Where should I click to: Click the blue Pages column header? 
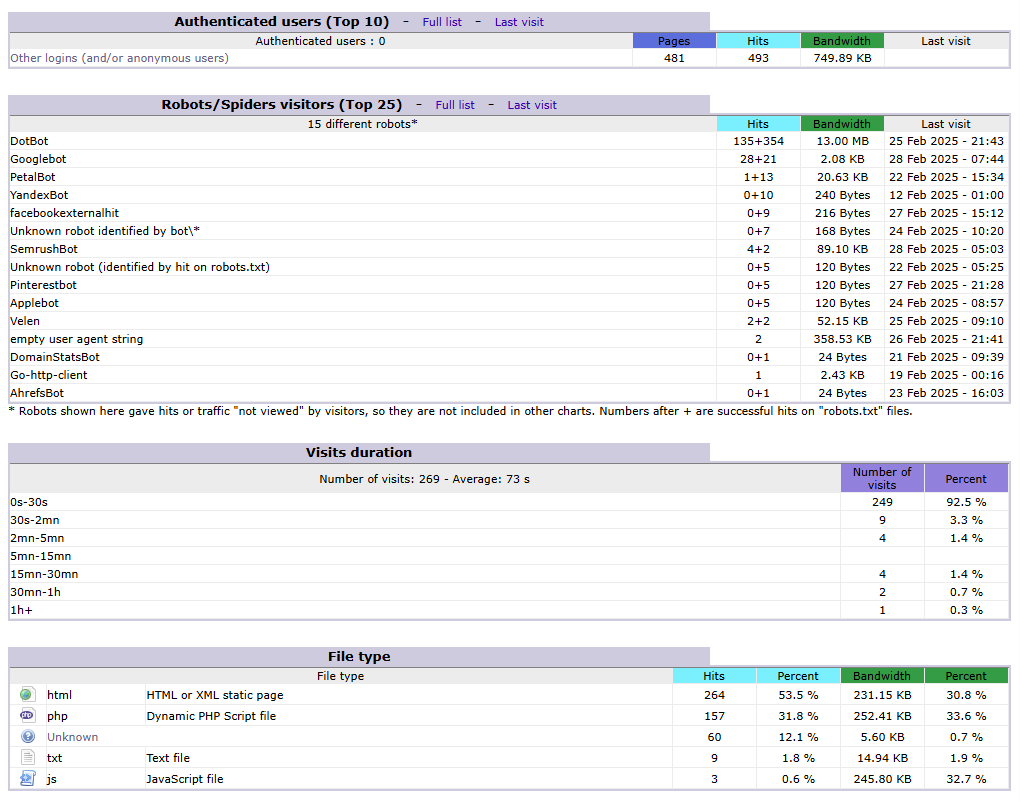[674, 41]
